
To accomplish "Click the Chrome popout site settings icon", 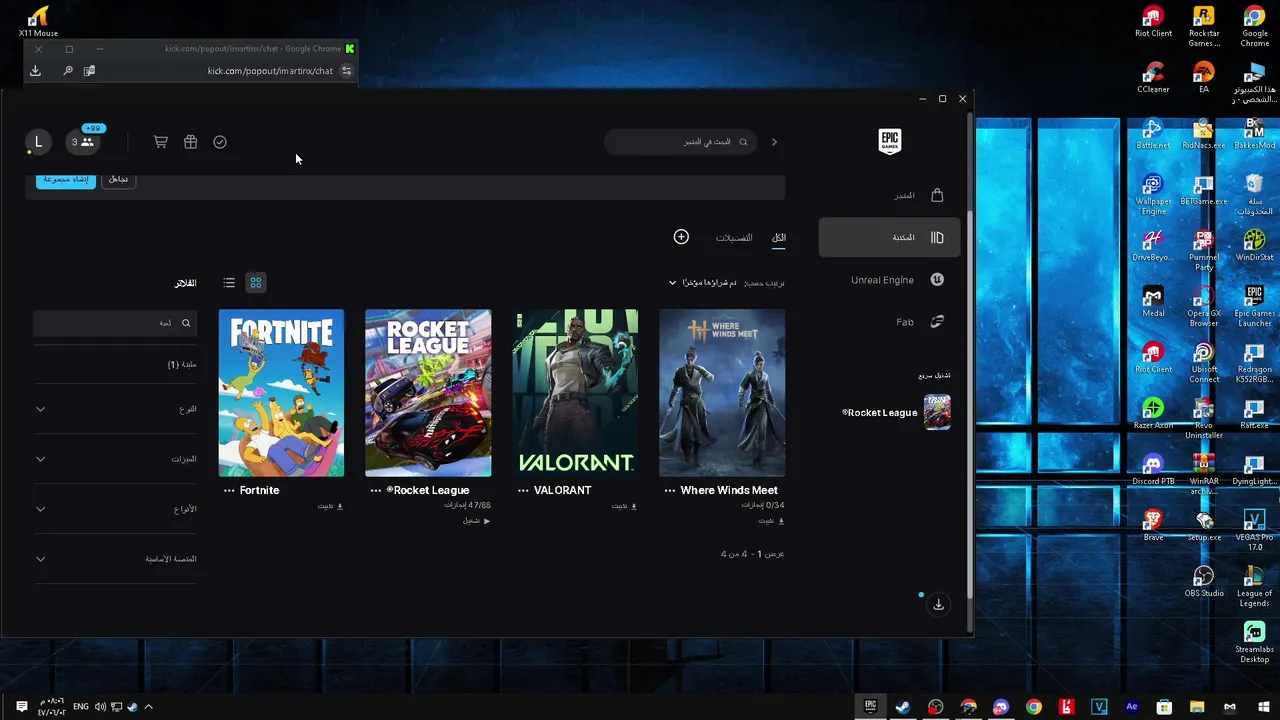I will click(x=346, y=71).
